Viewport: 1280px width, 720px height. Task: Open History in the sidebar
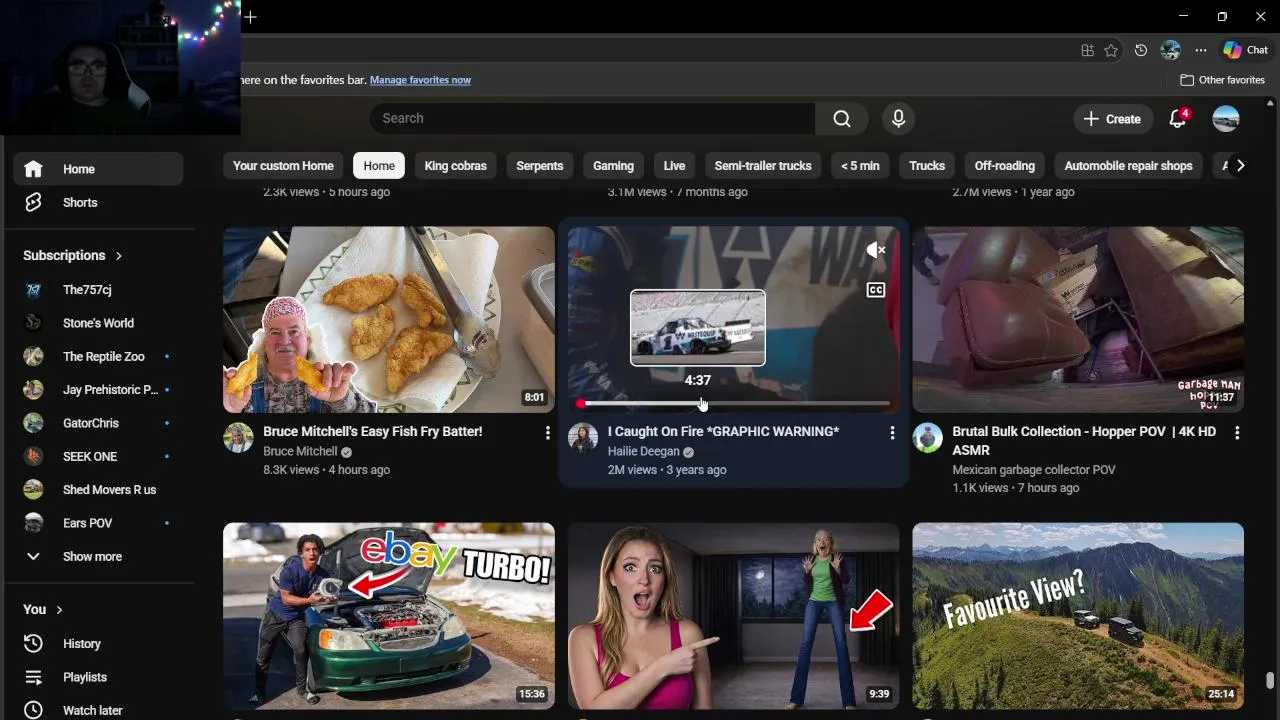[98, 644]
